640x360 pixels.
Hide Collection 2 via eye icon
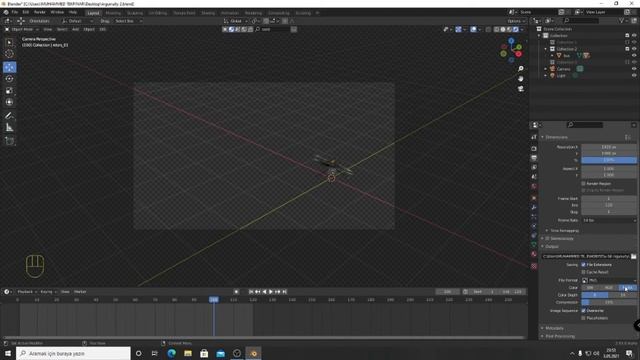coord(634,49)
